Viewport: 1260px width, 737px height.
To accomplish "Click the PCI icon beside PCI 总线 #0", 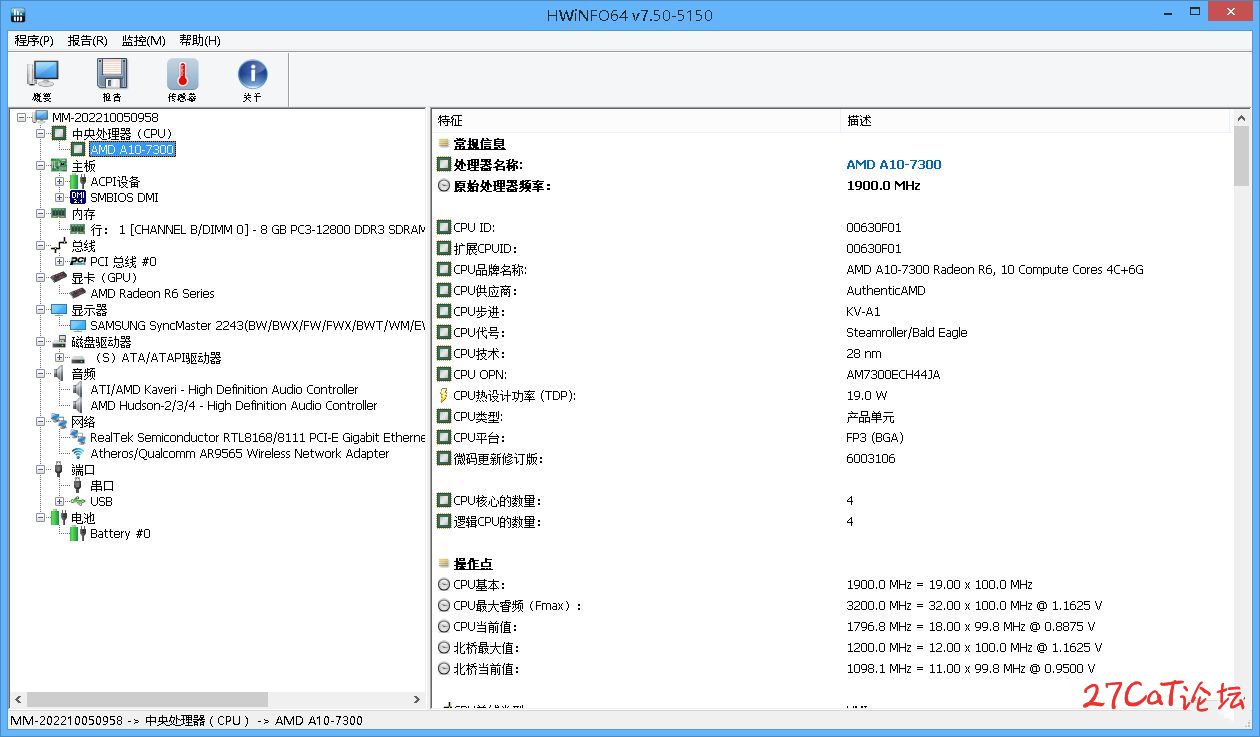I will pyautogui.click(x=78, y=261).
